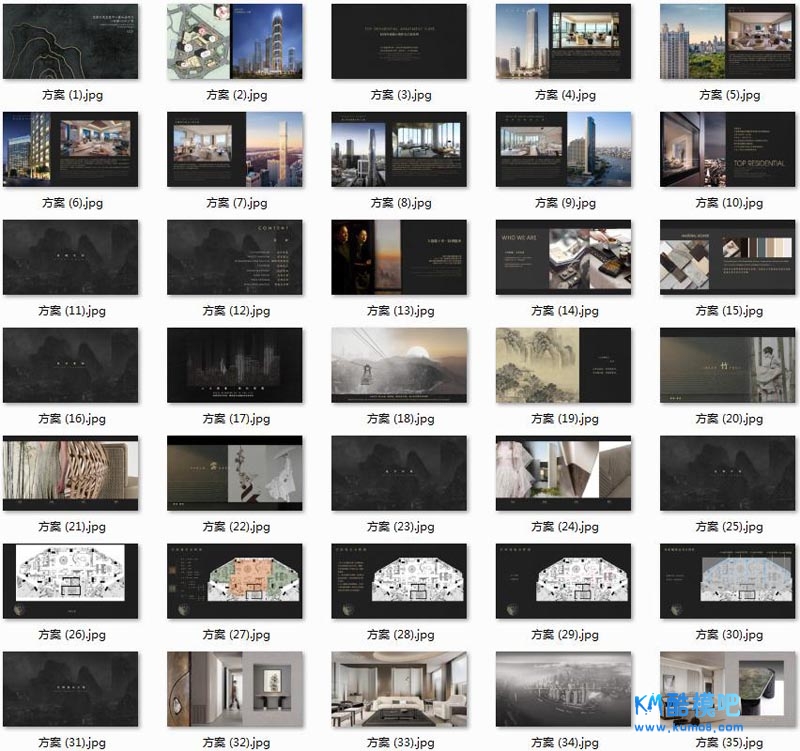Click the 方案 (5).jpg thumbnail image
This screenshot has width=800, height=751.
(x=727, y=42)
